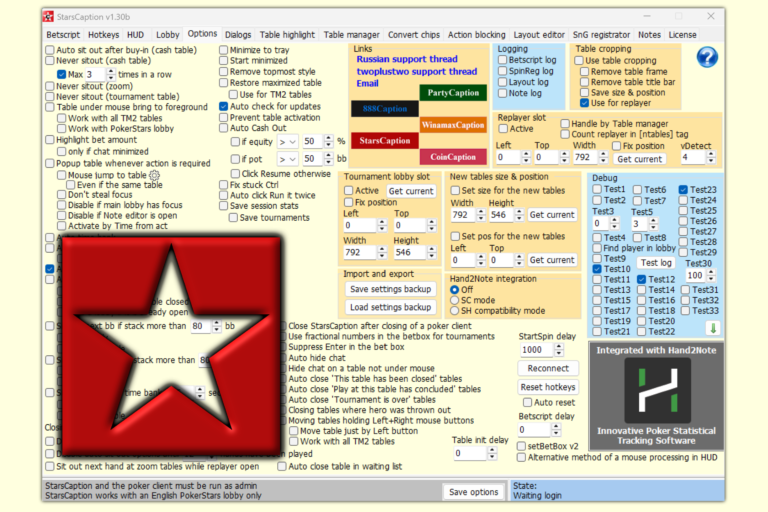Click the Table init delay input field

click(469, 453)
